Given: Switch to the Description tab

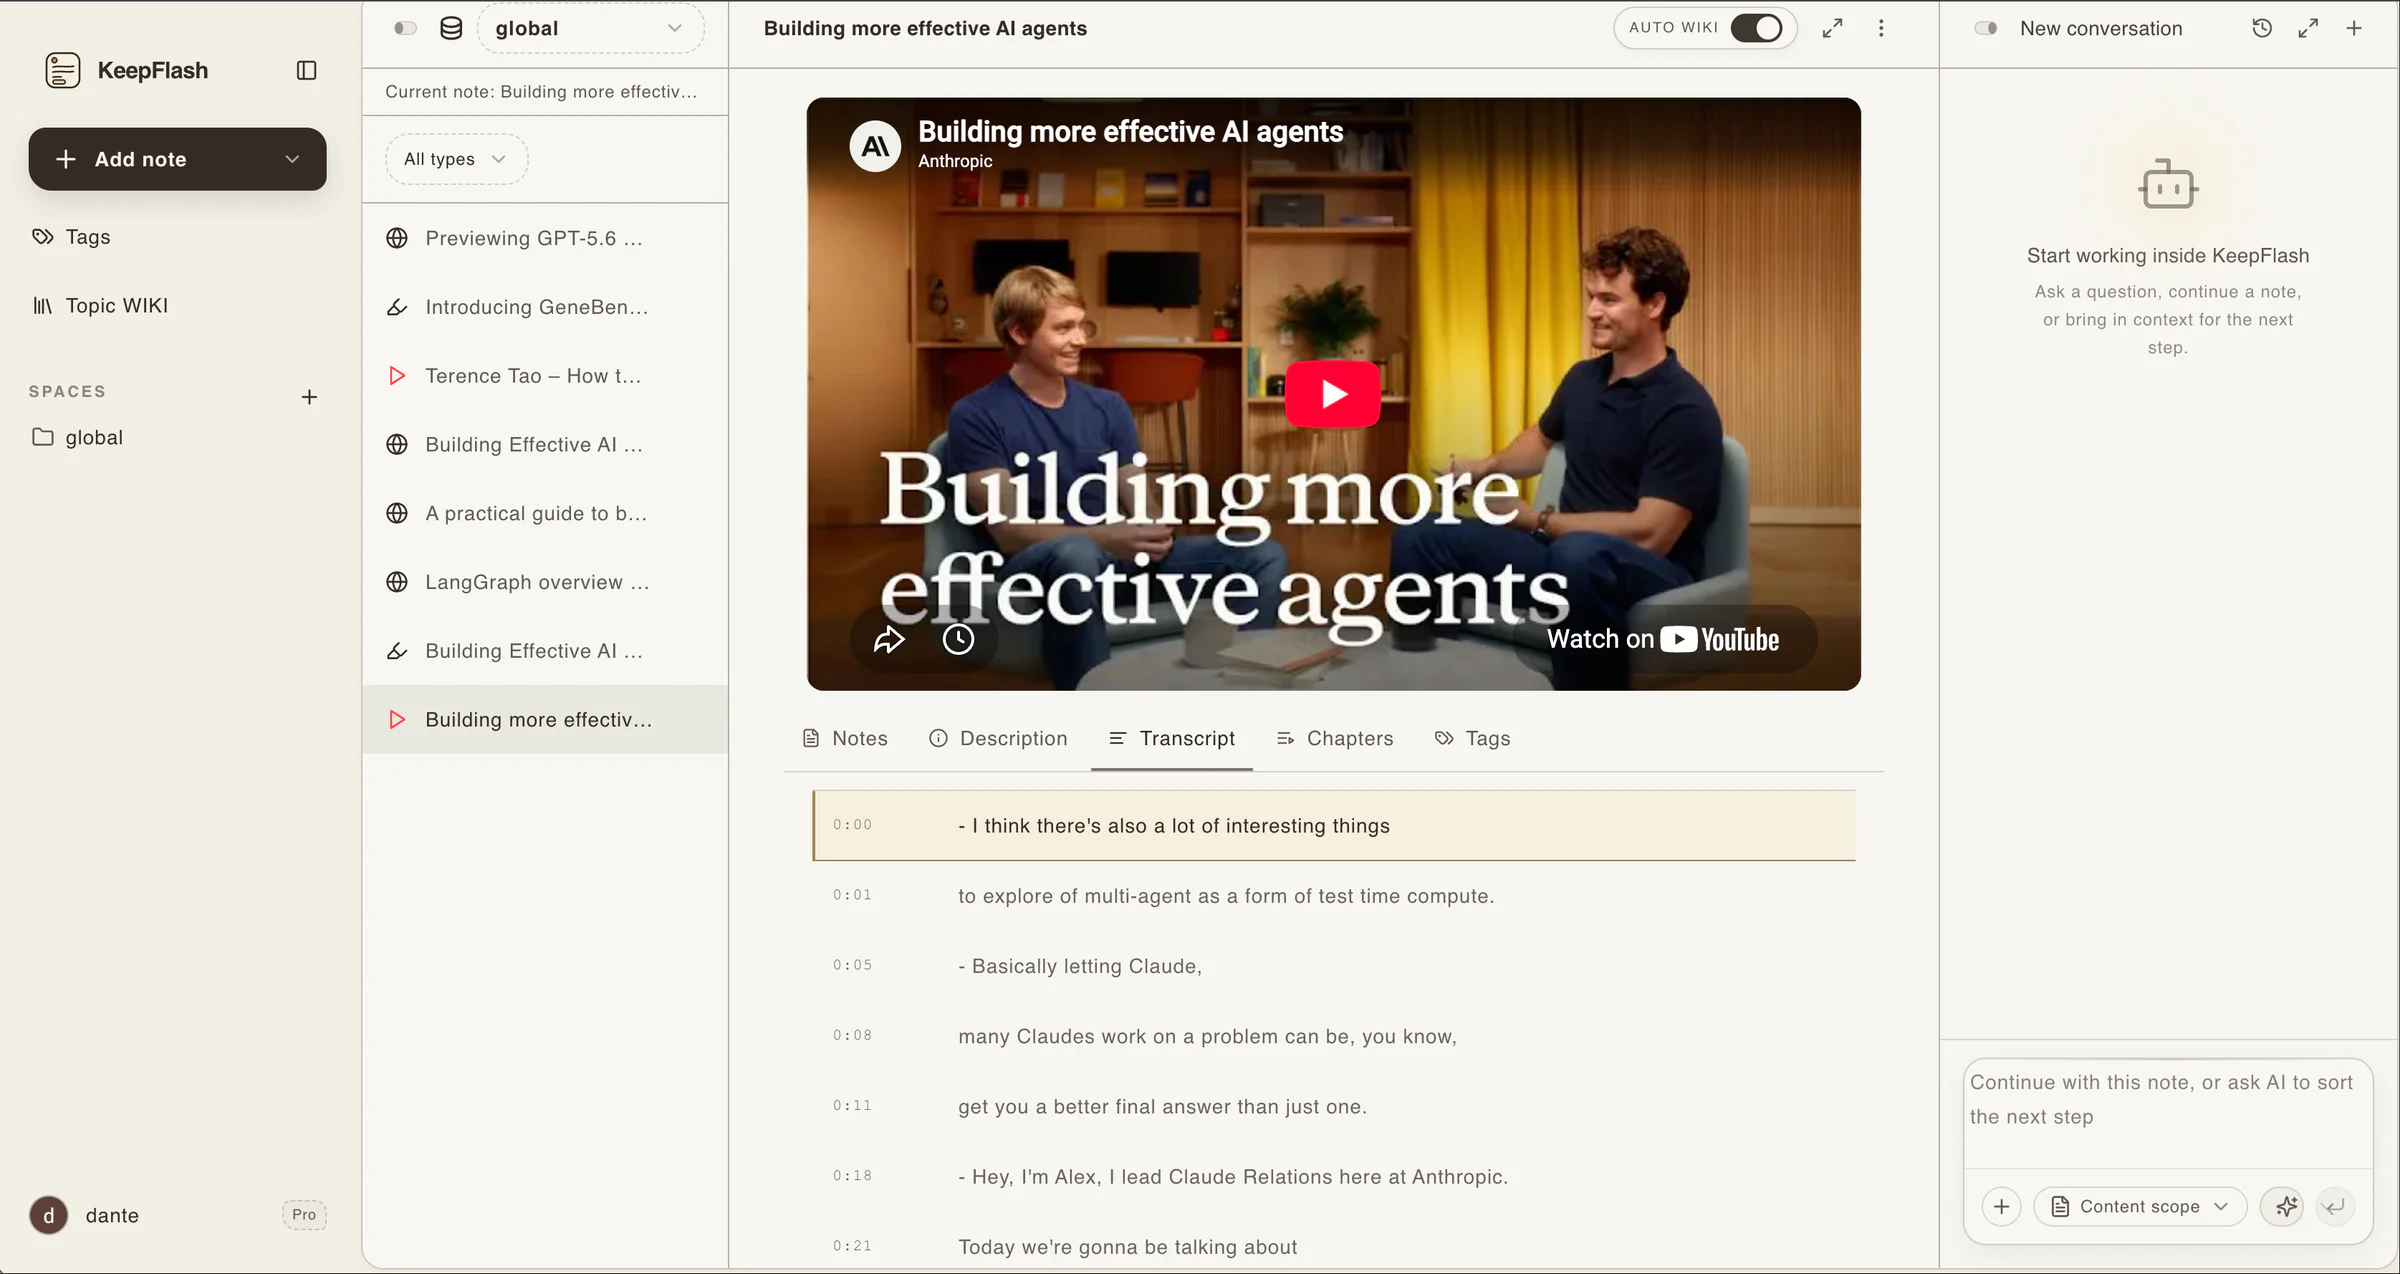Looking at the screenshot, I should pos(998,738).
